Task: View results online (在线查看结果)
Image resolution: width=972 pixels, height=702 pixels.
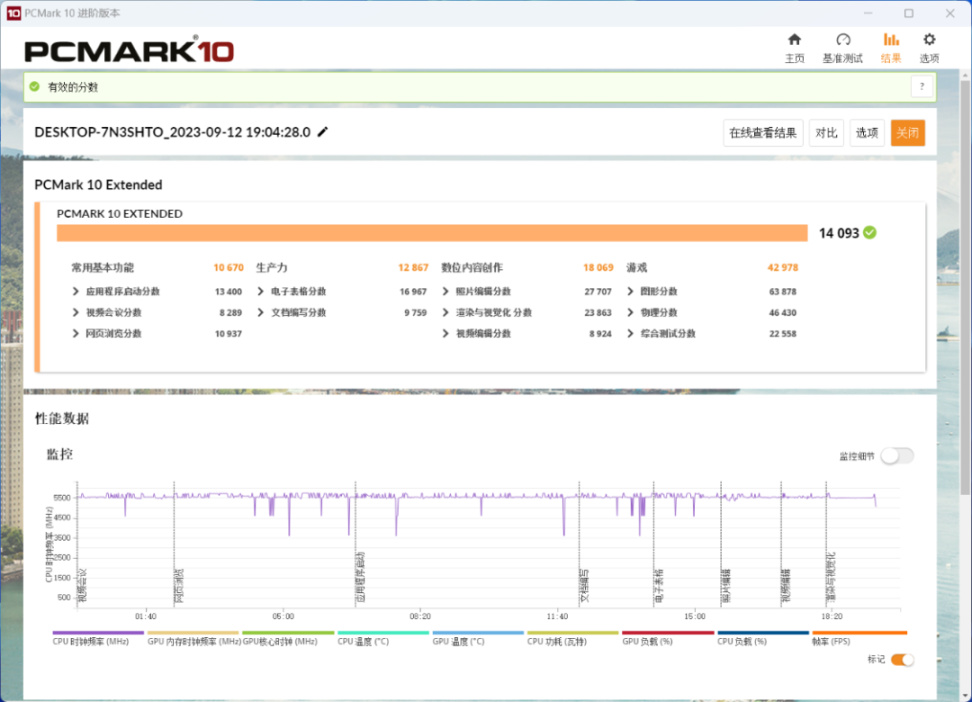Action: click(763, 133)
